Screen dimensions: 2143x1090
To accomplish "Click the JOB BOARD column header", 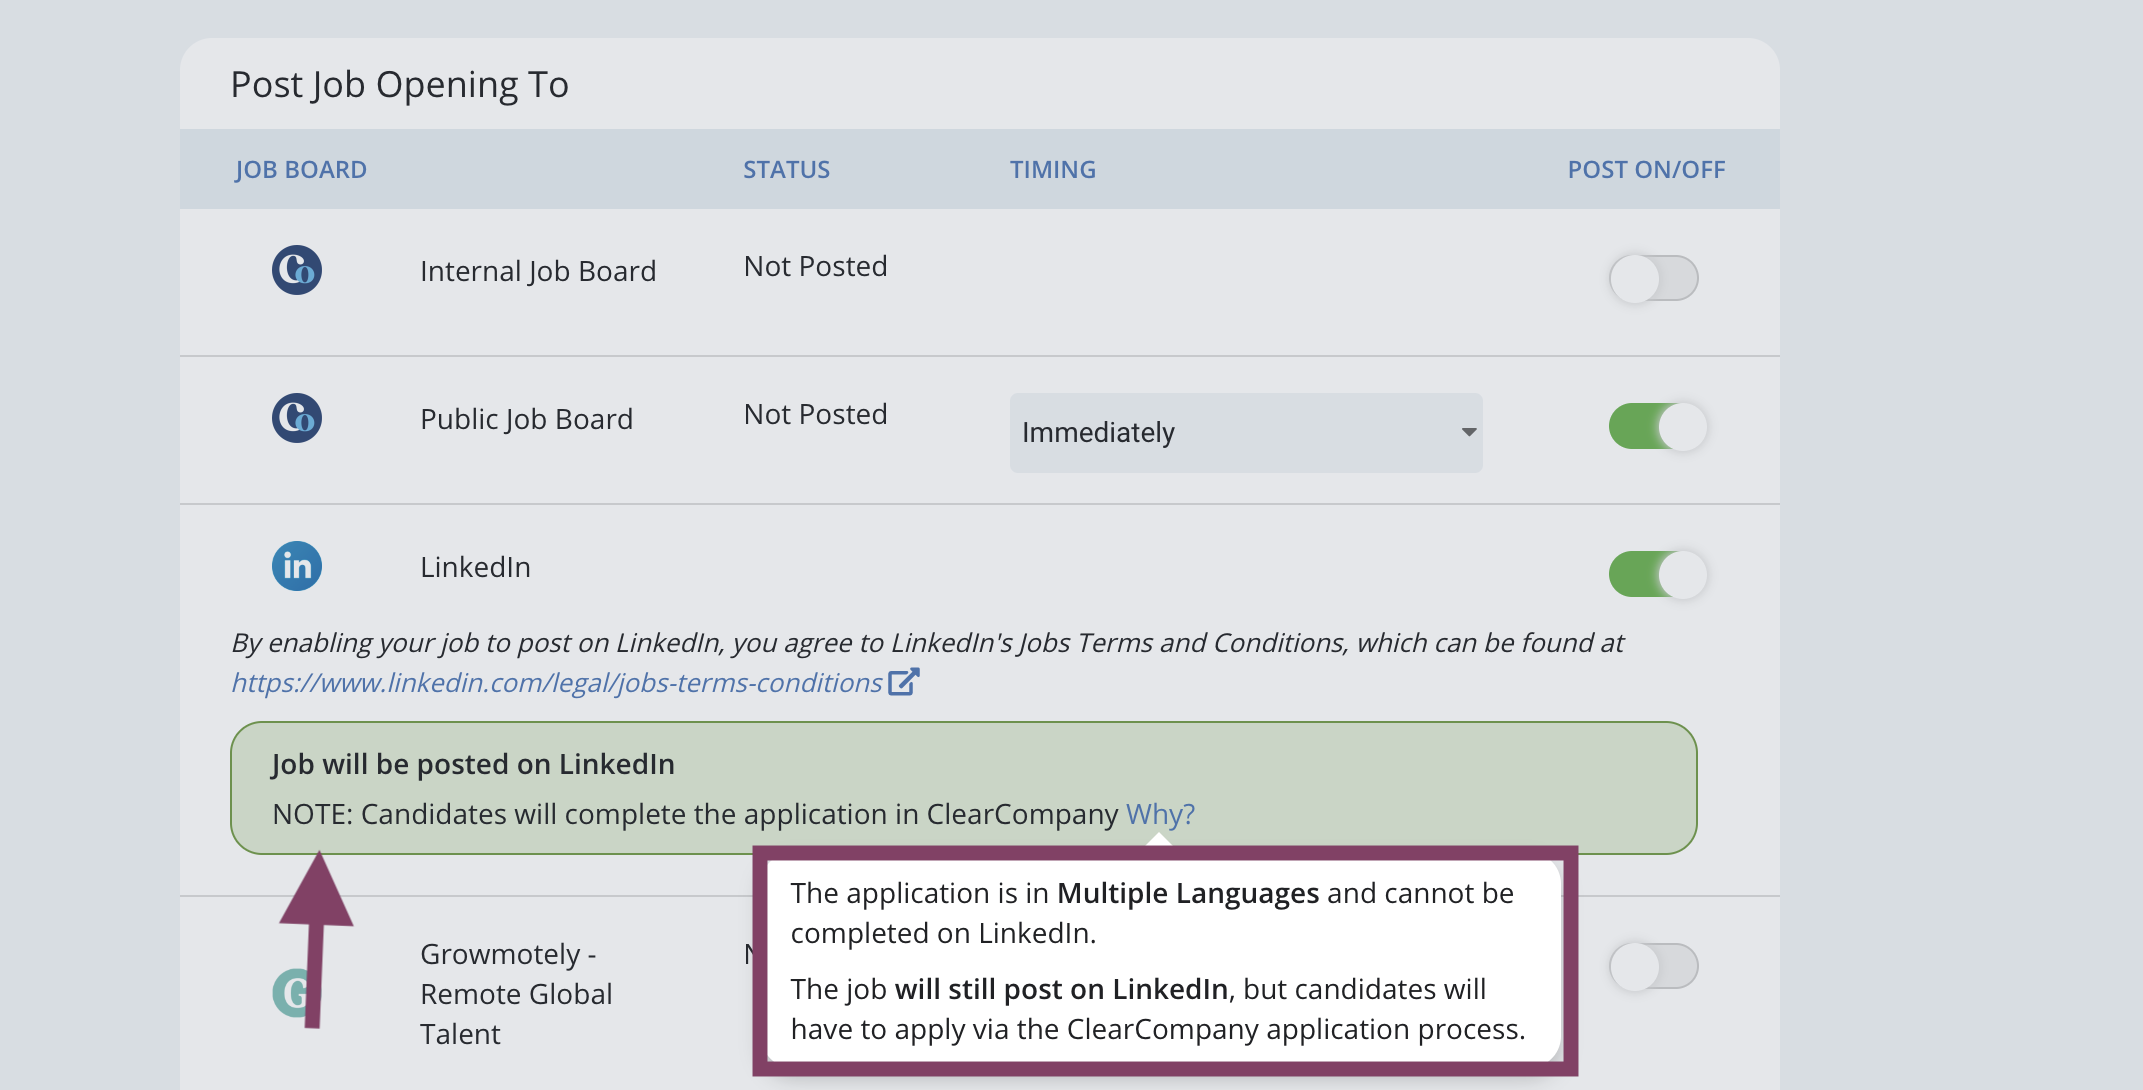I will click(301, 170).
